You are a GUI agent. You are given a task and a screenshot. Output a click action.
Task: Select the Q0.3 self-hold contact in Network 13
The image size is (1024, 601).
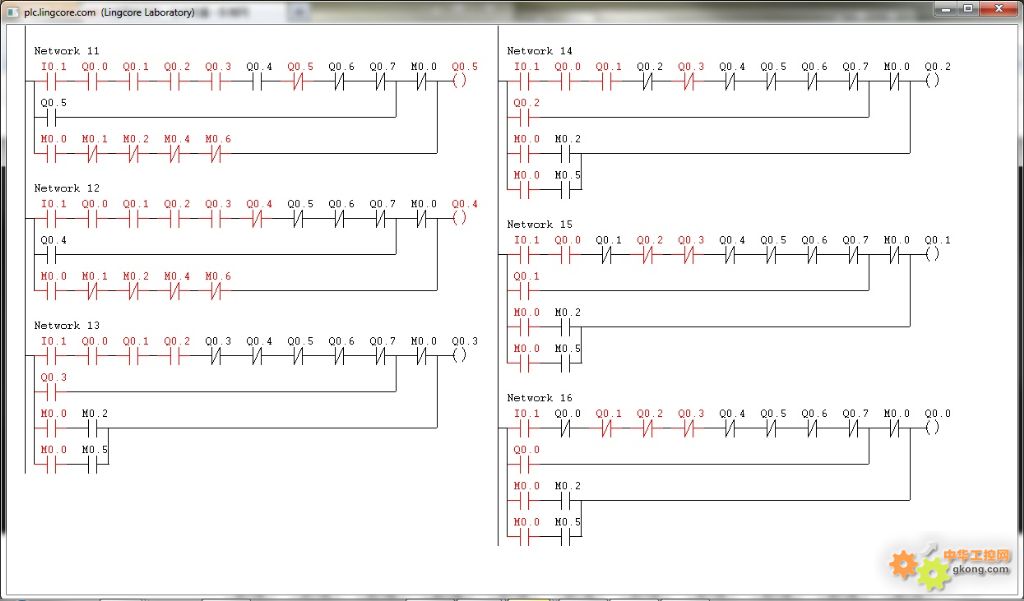(x=53, y=391)
